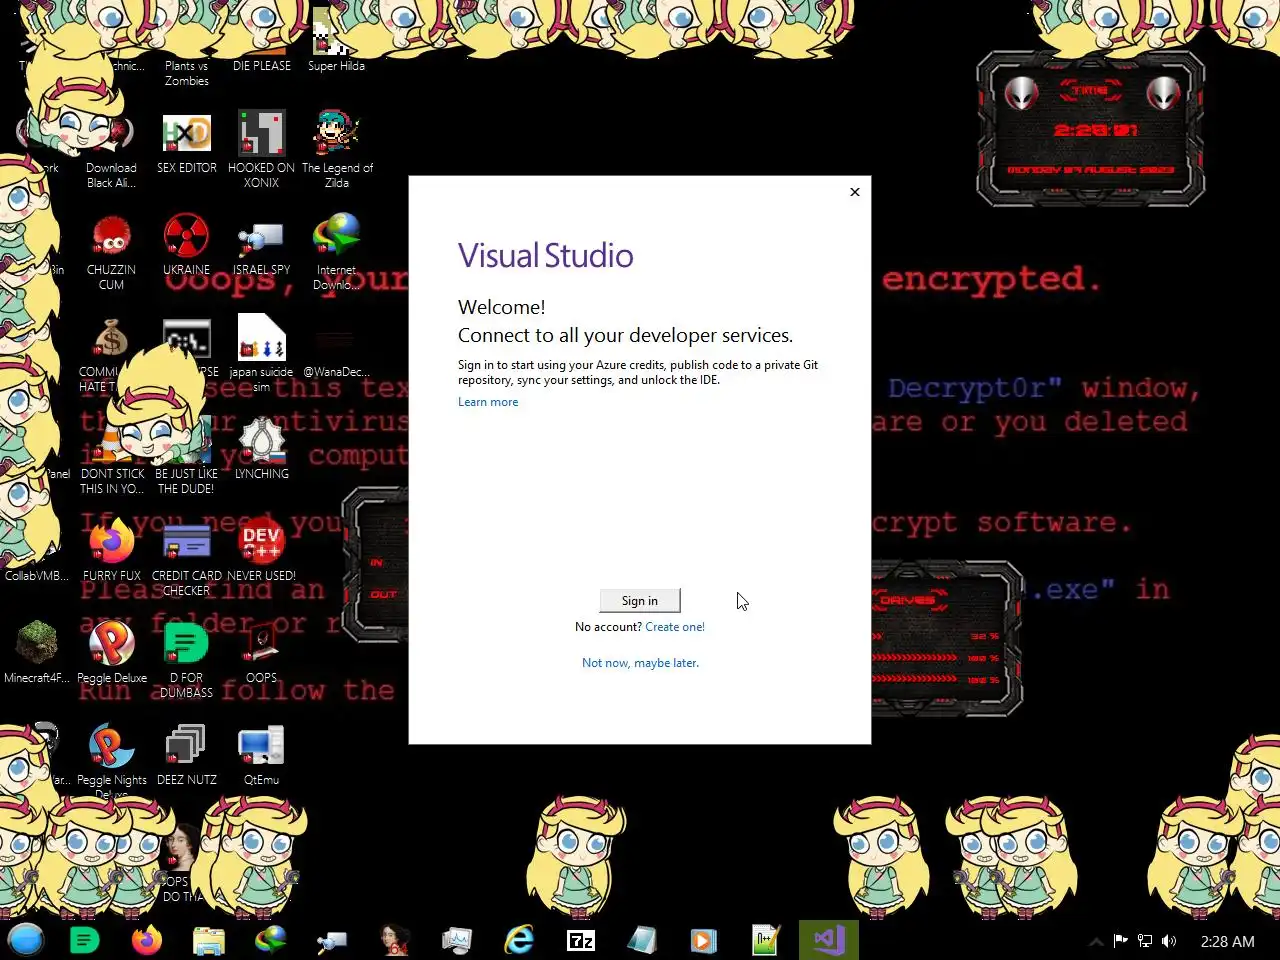Viewport: 1280px width, 960px height.
Task: Select the @WanaDec... desktop shortcut label
Action: click(x=336, y=372)
